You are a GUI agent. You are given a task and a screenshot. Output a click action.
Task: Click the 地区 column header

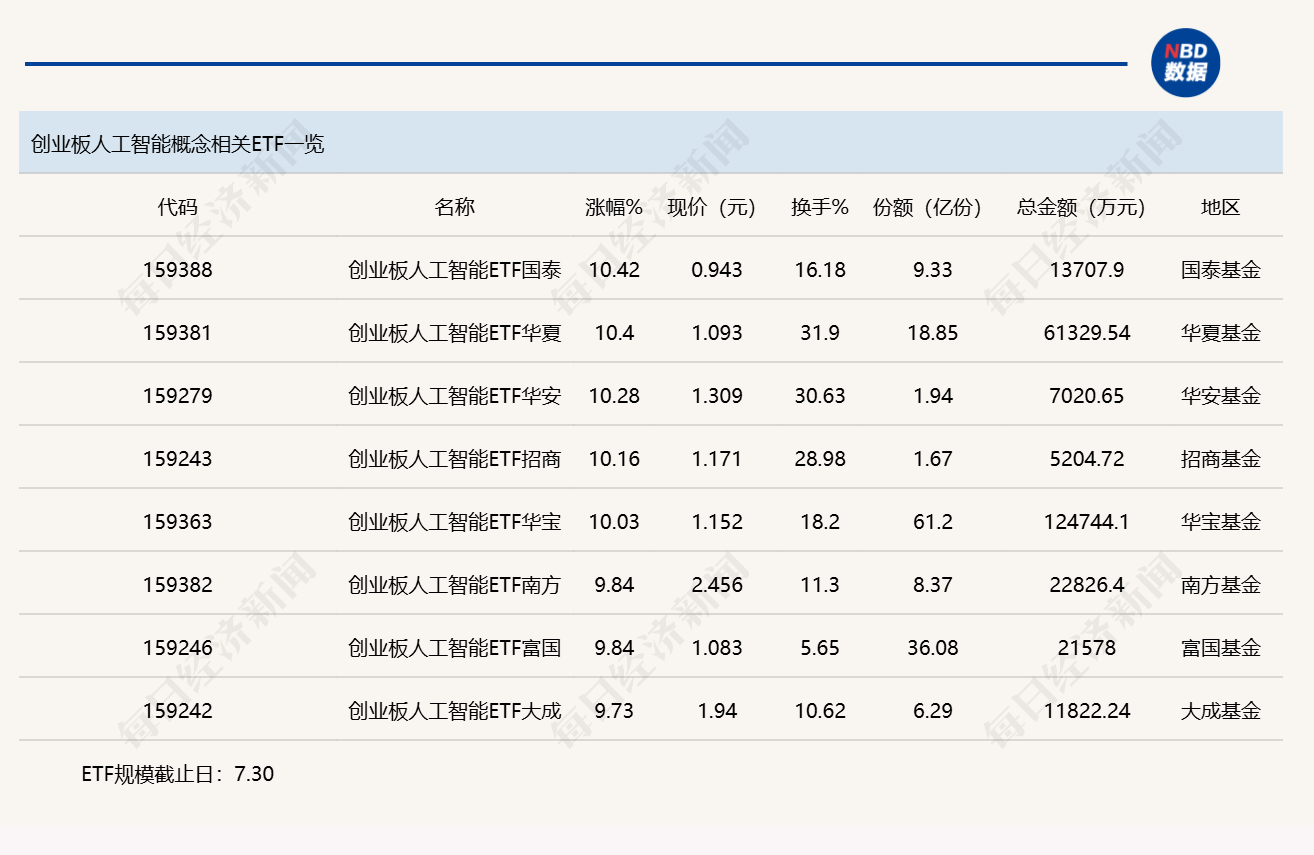coord(1220,207)
